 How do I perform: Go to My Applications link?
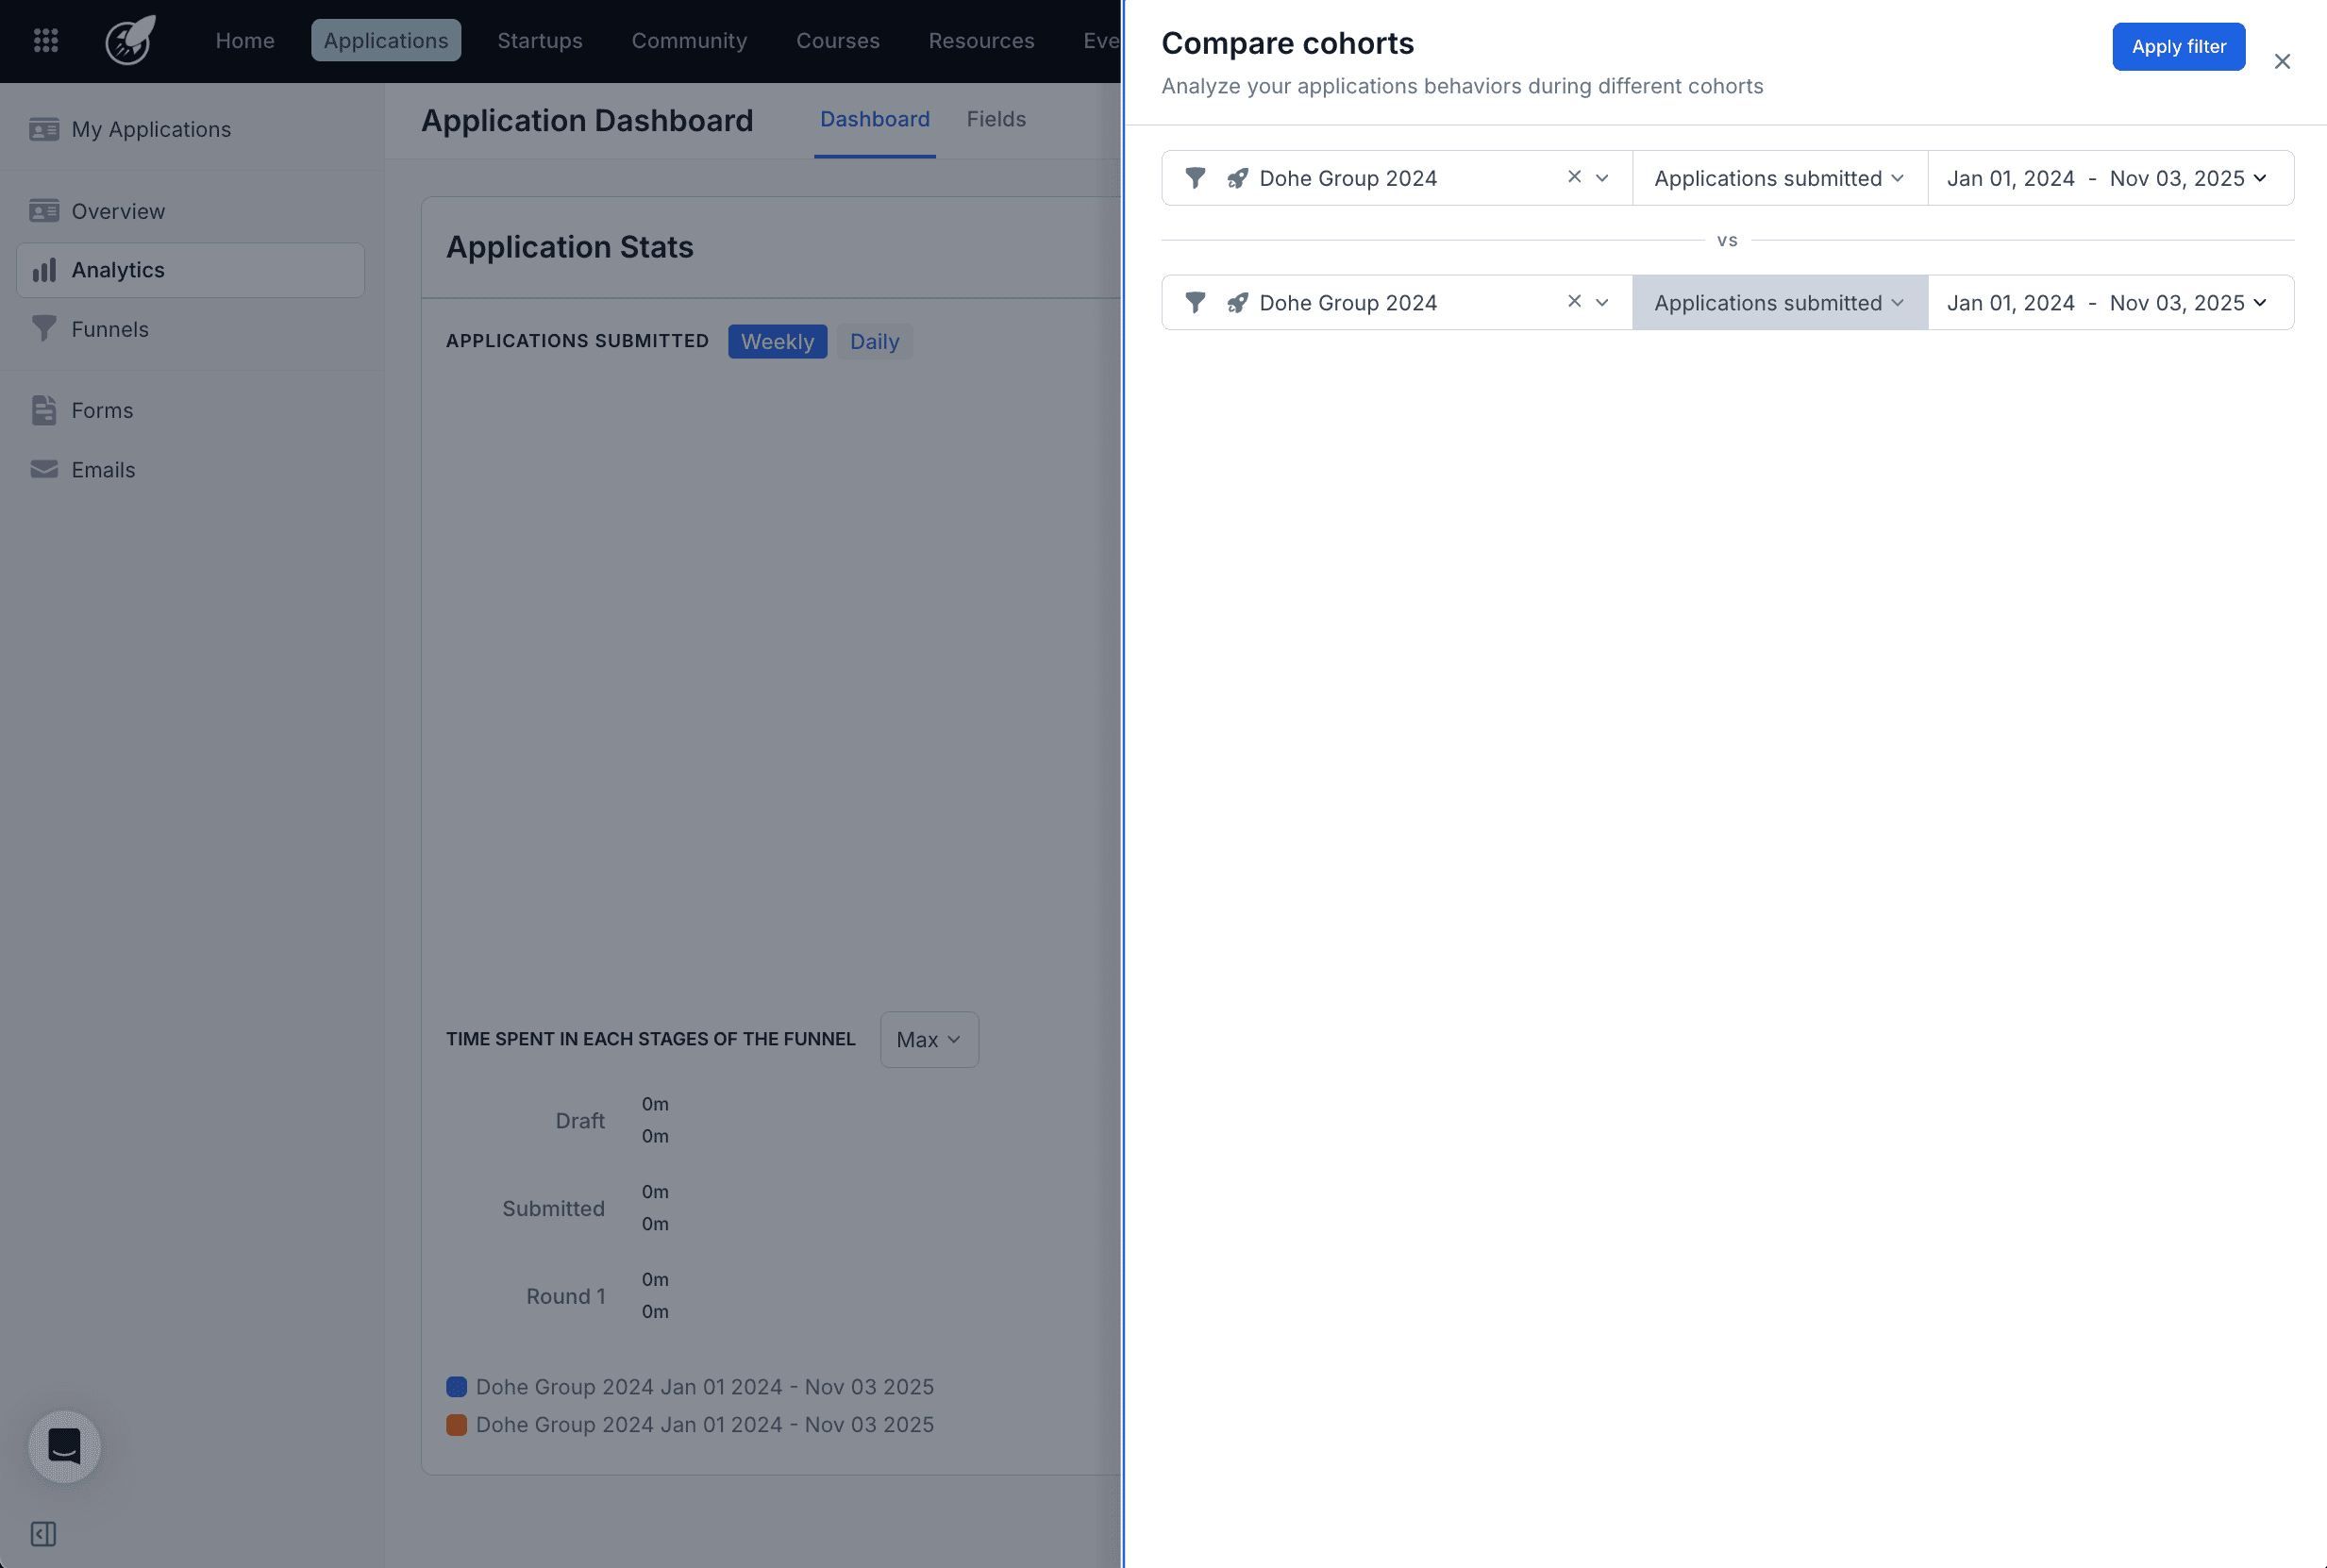151,129
